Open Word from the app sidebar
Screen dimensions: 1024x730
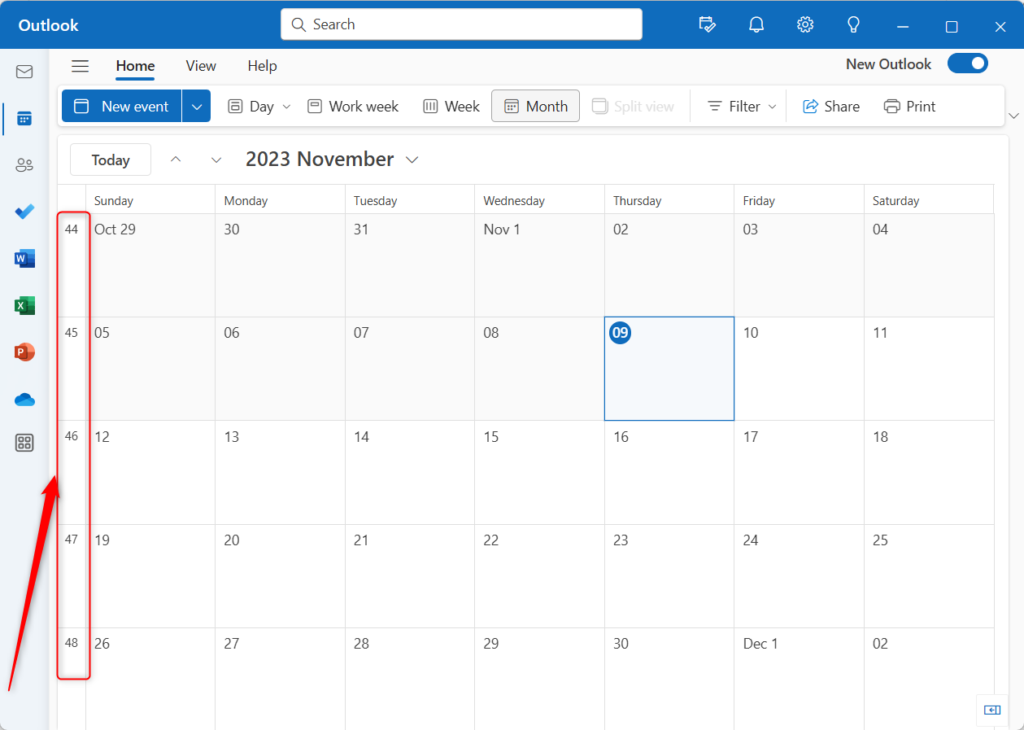click(x=24, y=258)
